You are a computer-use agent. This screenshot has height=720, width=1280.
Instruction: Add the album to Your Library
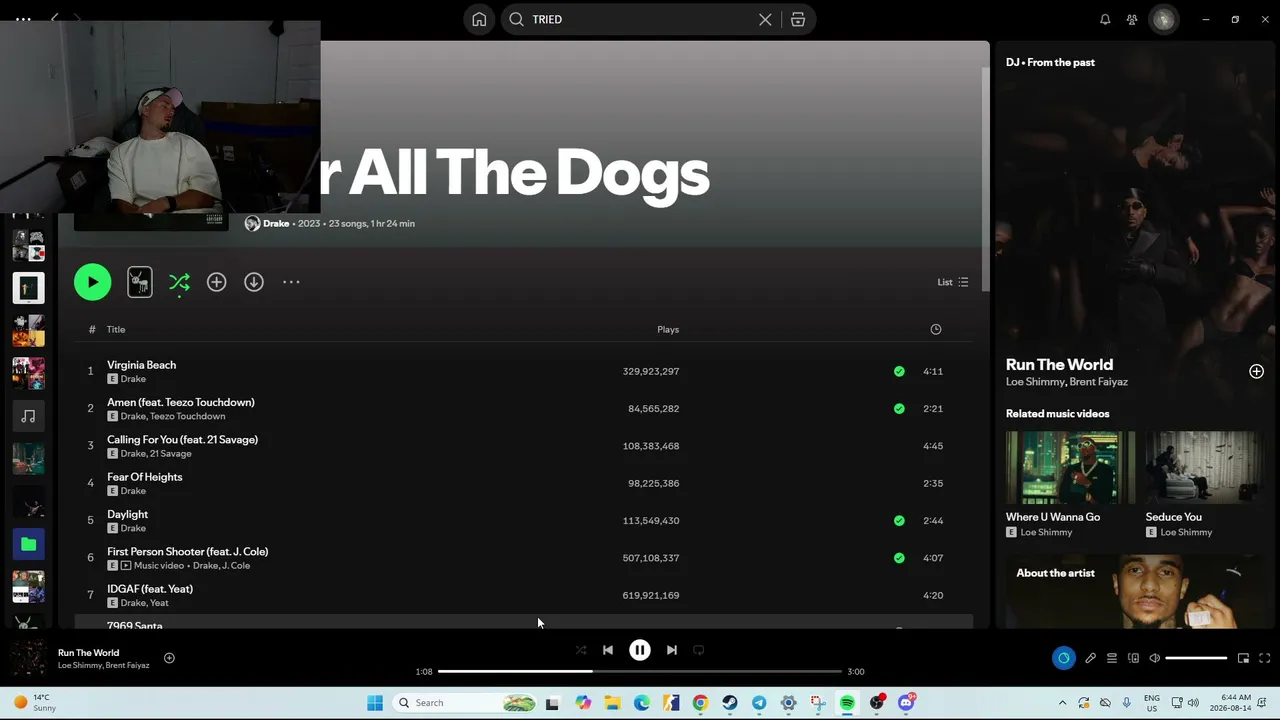coord(216,282)
